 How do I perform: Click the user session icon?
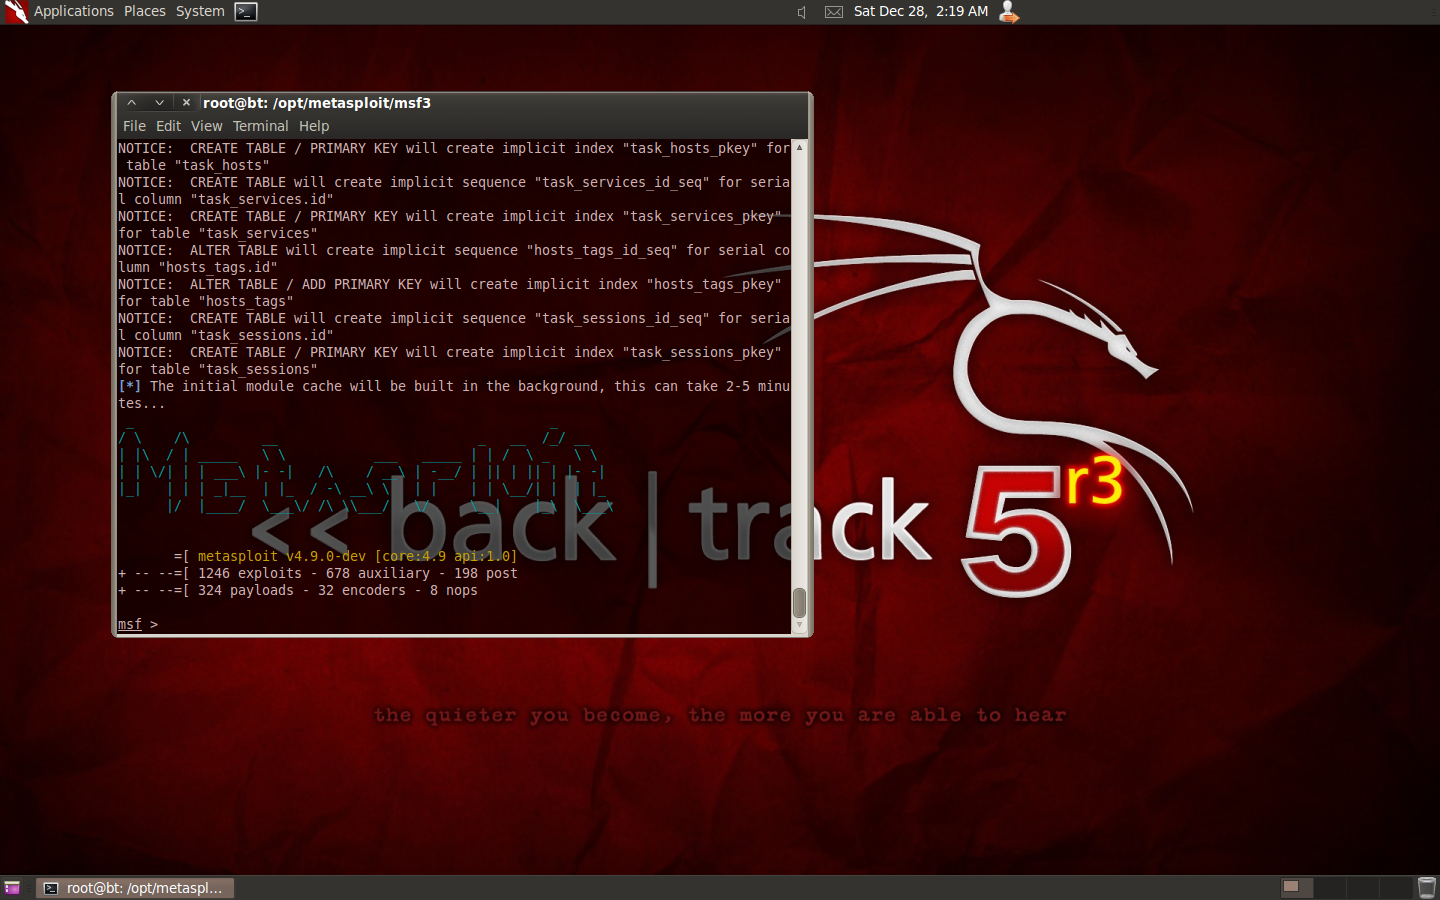(1009, 12)
